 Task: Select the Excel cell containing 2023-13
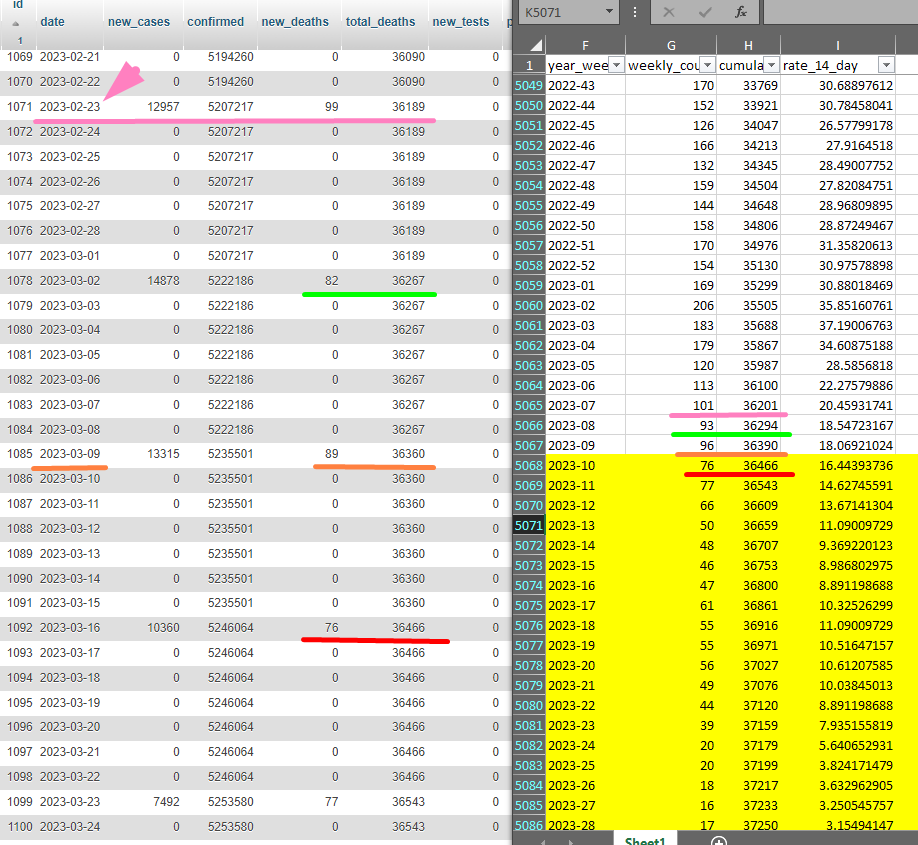tap(585, 525)
